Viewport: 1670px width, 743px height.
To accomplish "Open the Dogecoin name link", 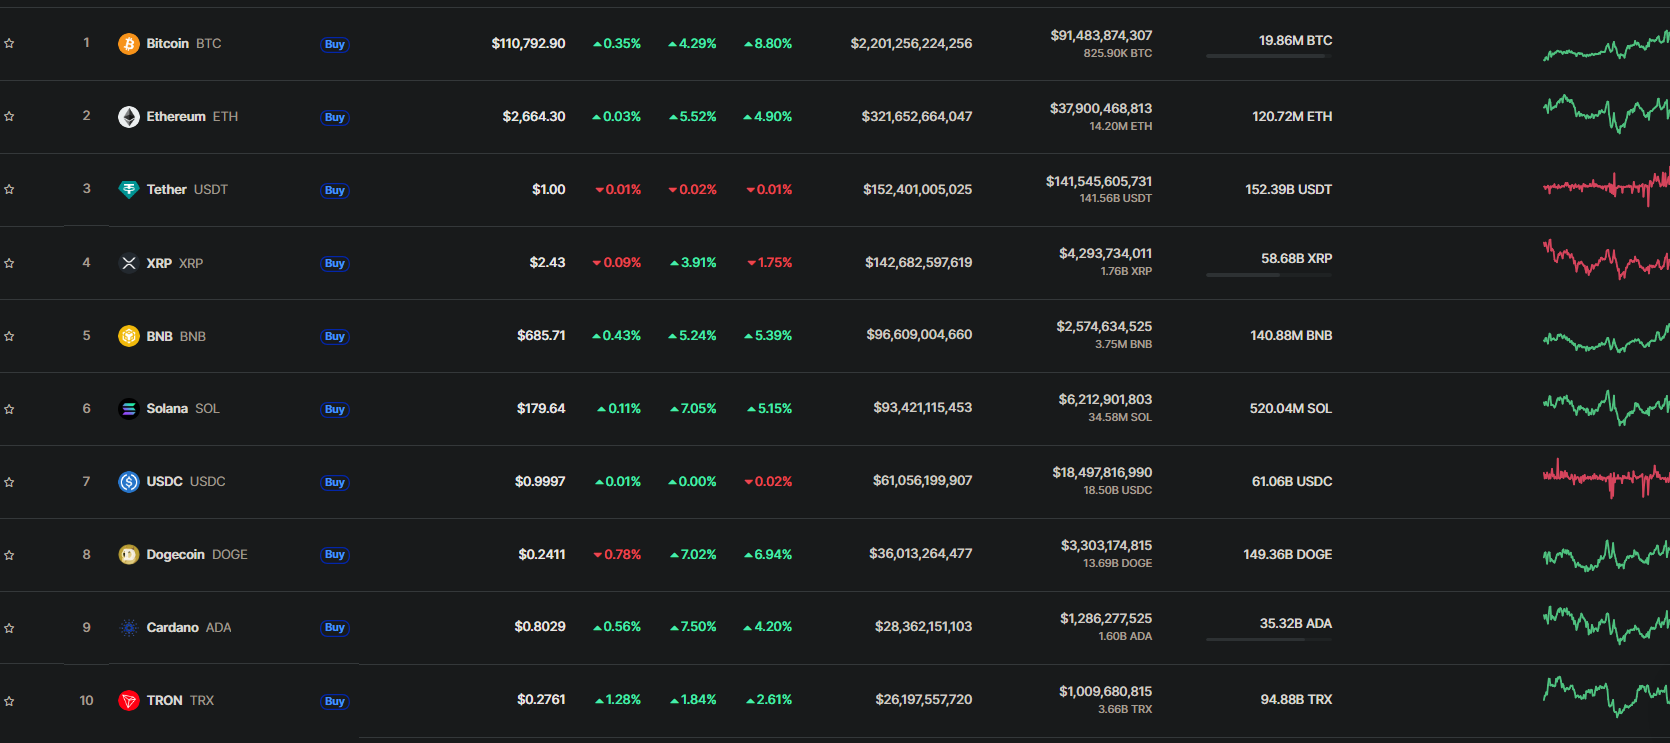I will coord(176,555).
